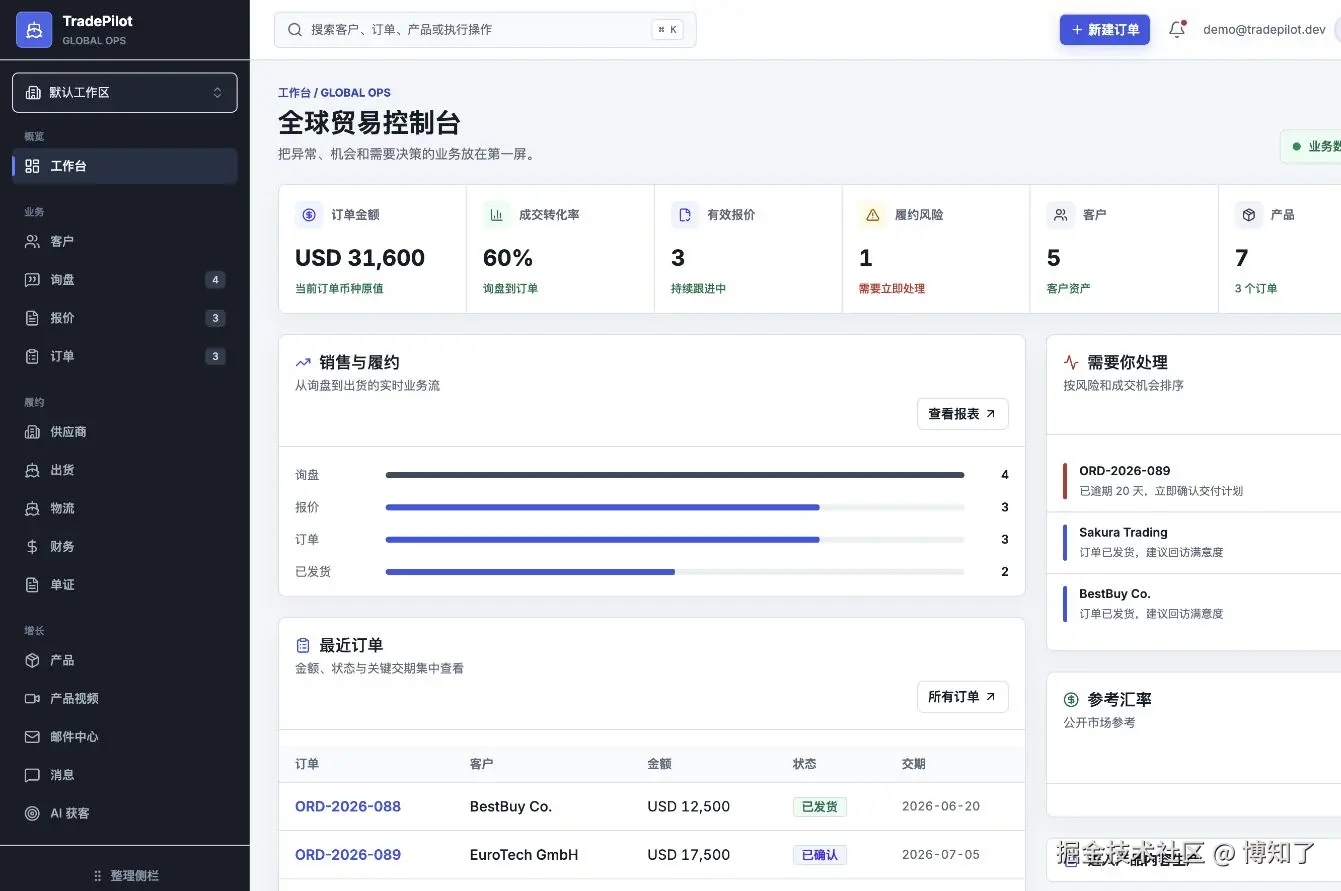Click the 2026-06-20 delivery date
Image resolution: width=1341 pixels, height=891 pixels.
[941, 806]
